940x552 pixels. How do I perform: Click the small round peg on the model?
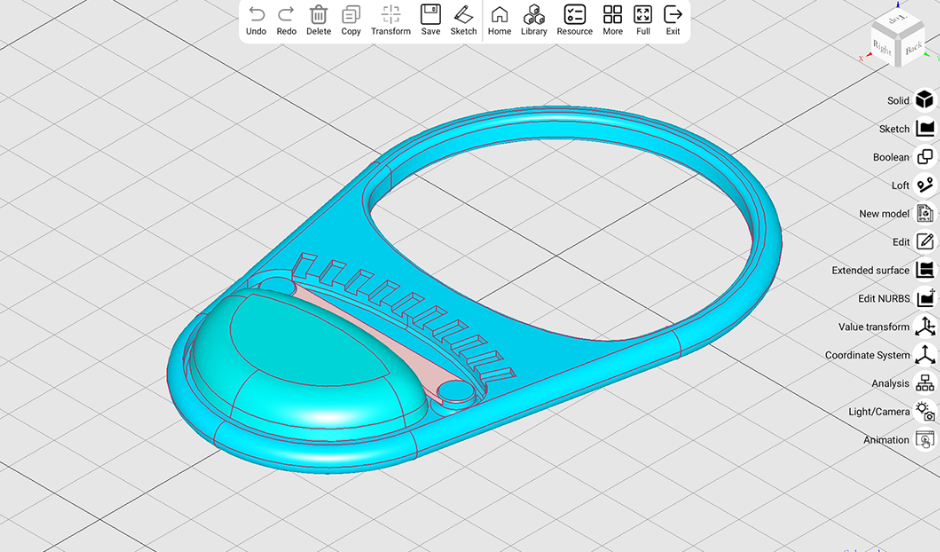(456, 392)
